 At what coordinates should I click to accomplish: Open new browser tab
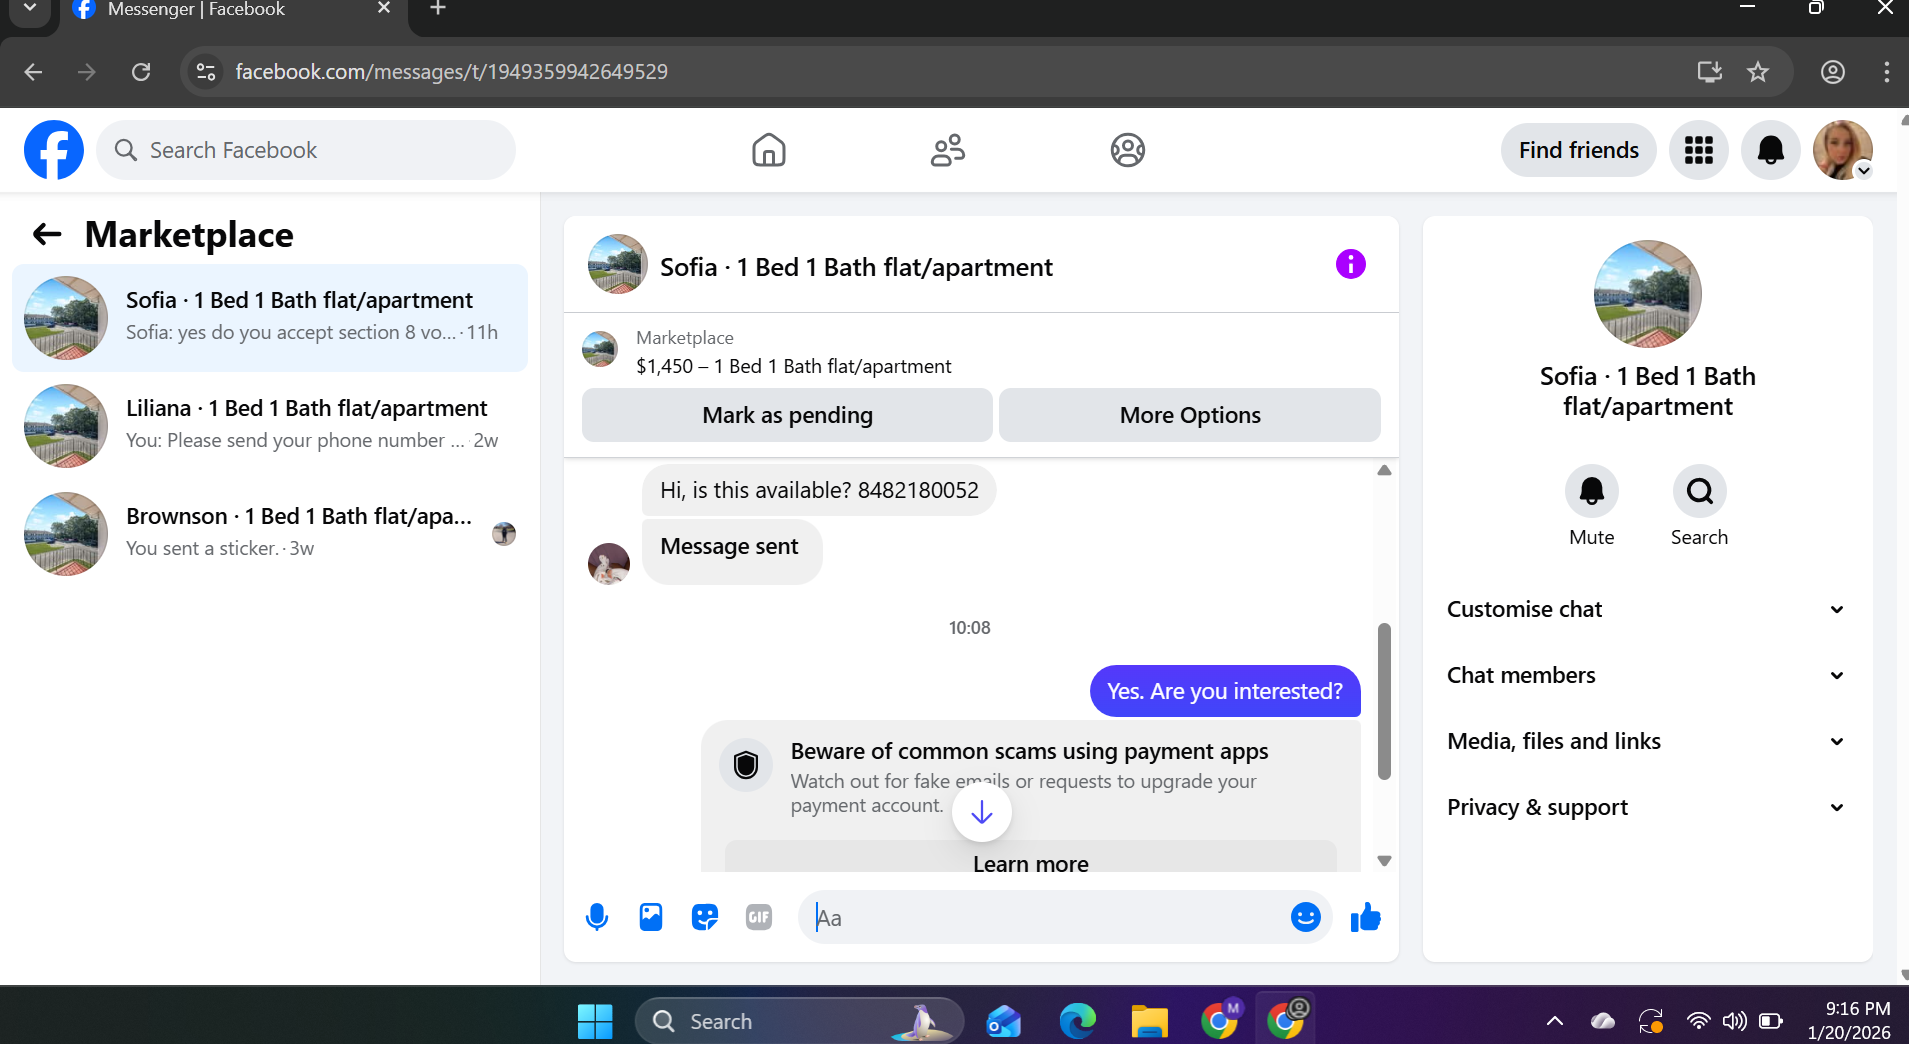pyautogui.click(x=438, y=9)
